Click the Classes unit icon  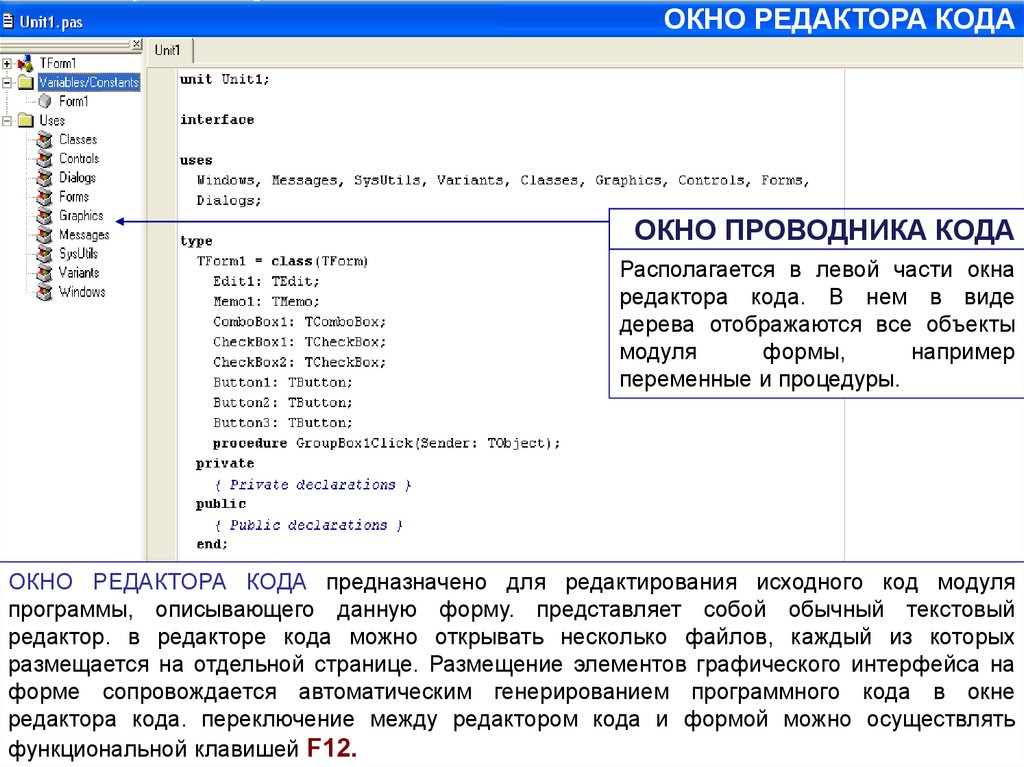(x=44, y=140)
